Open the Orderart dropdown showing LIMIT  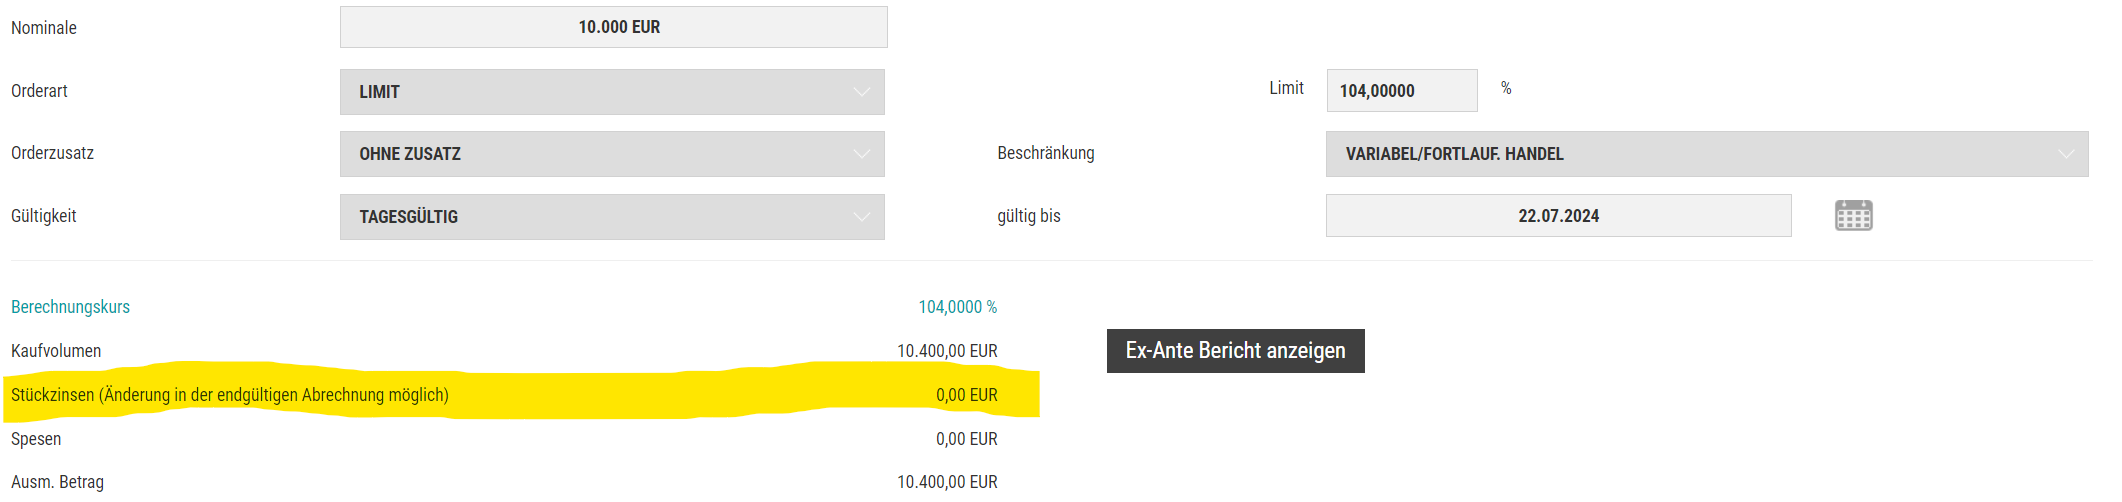pos(611,92)
